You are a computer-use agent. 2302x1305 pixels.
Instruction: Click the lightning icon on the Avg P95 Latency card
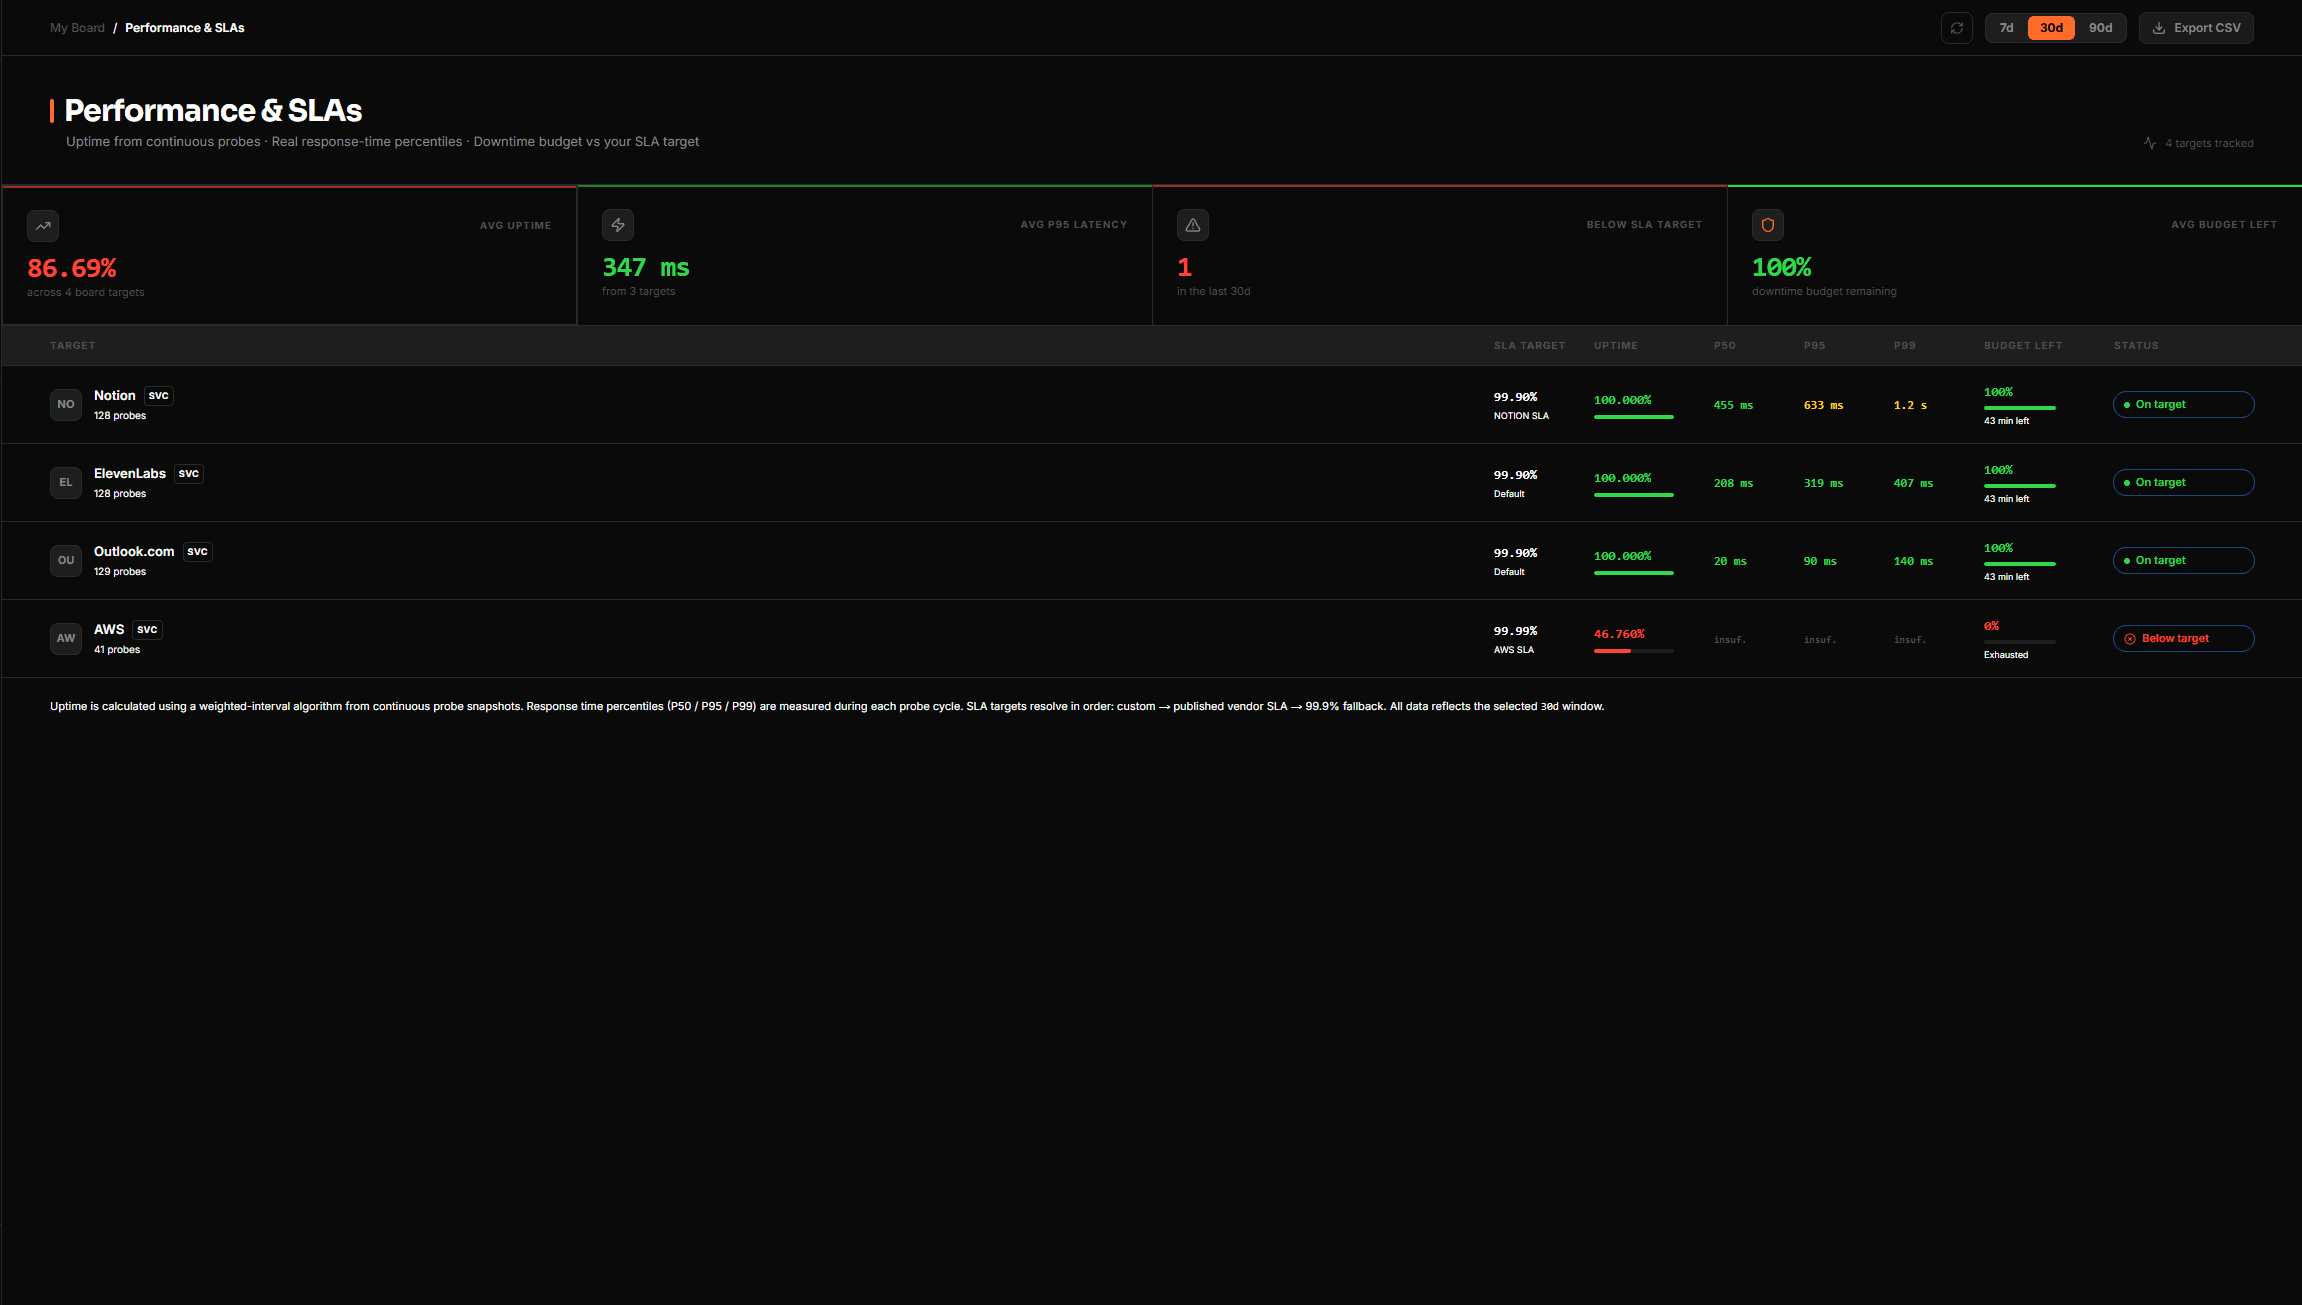tap(618, 225)
